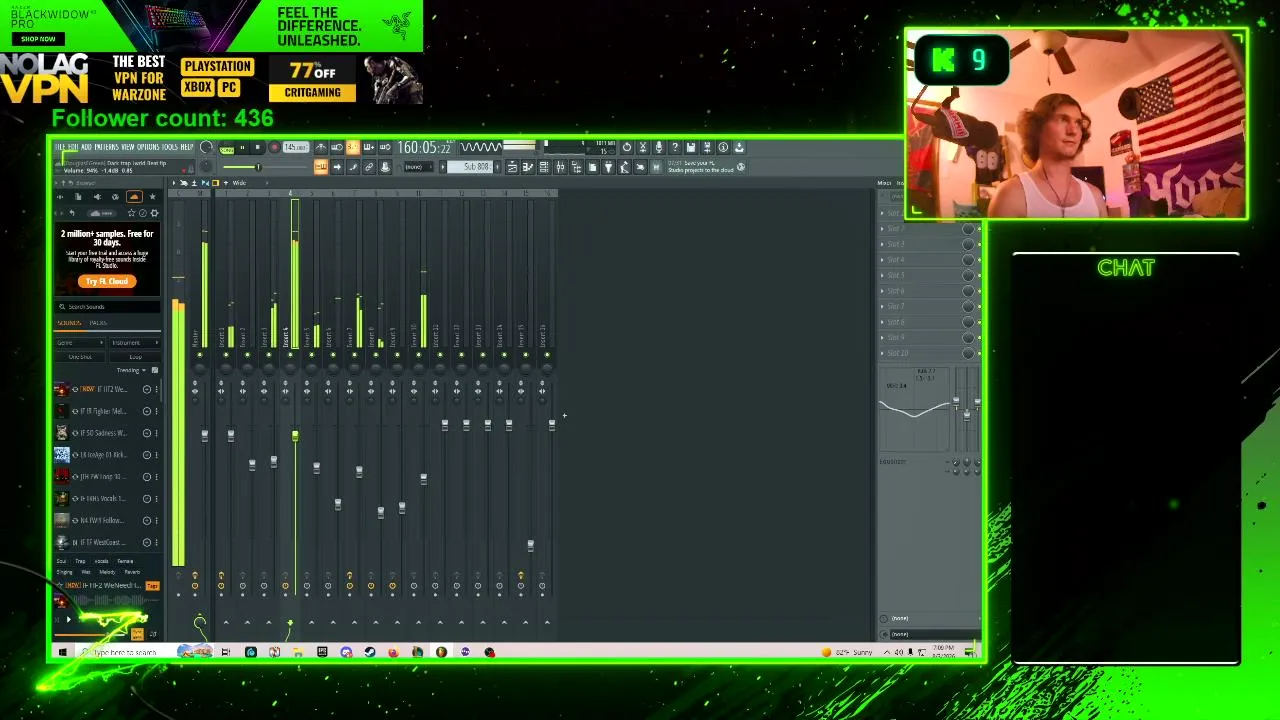Open the Genre filter dropdown
Screen dimensions: 1280x720
point(80,343)
